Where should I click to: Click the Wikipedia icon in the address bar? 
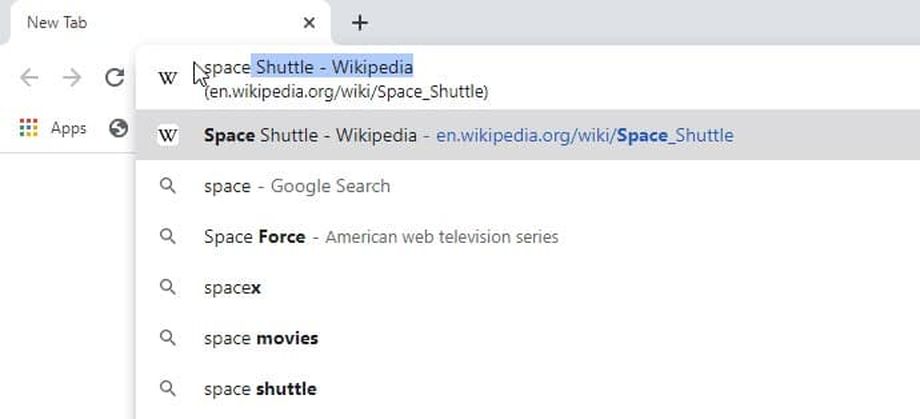(x=169, y=78)
